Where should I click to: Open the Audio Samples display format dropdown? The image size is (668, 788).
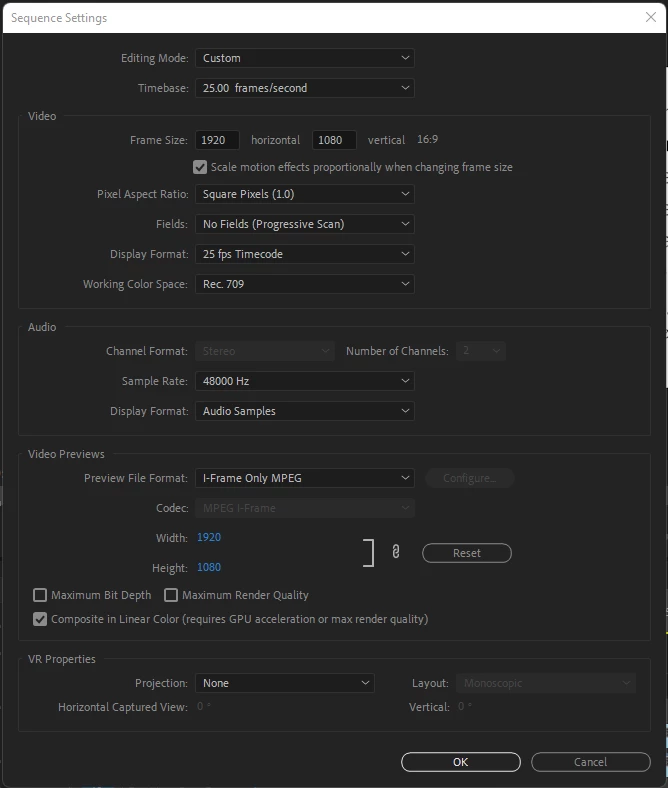click(305, 411)
